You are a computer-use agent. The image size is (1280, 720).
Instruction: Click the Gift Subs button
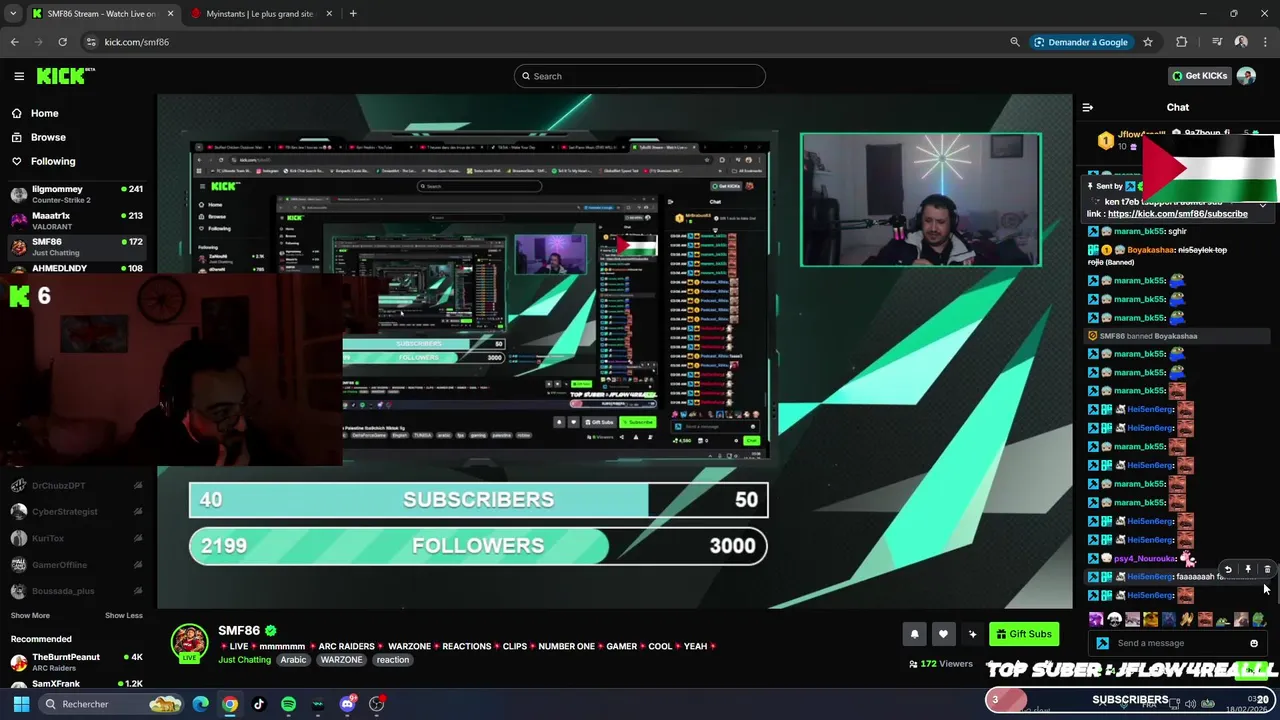[x=1024, y=634]
